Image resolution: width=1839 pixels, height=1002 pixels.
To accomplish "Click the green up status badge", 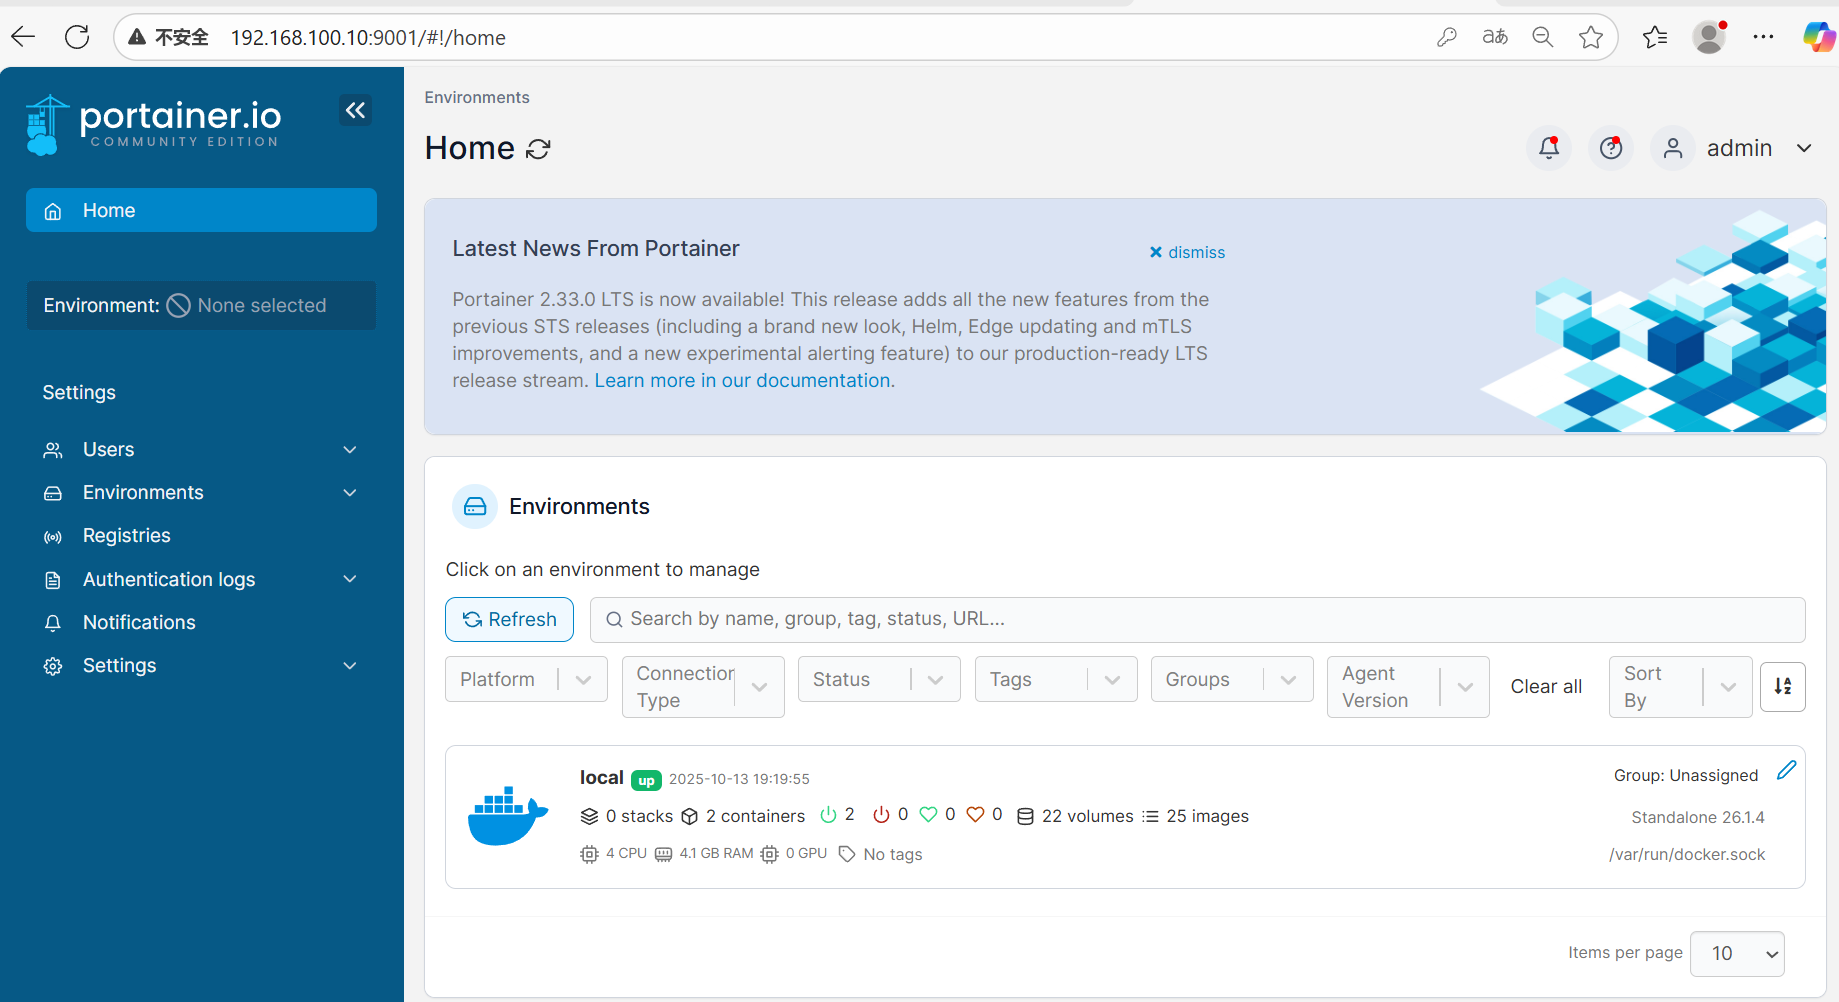I will [x=646, y=780].
